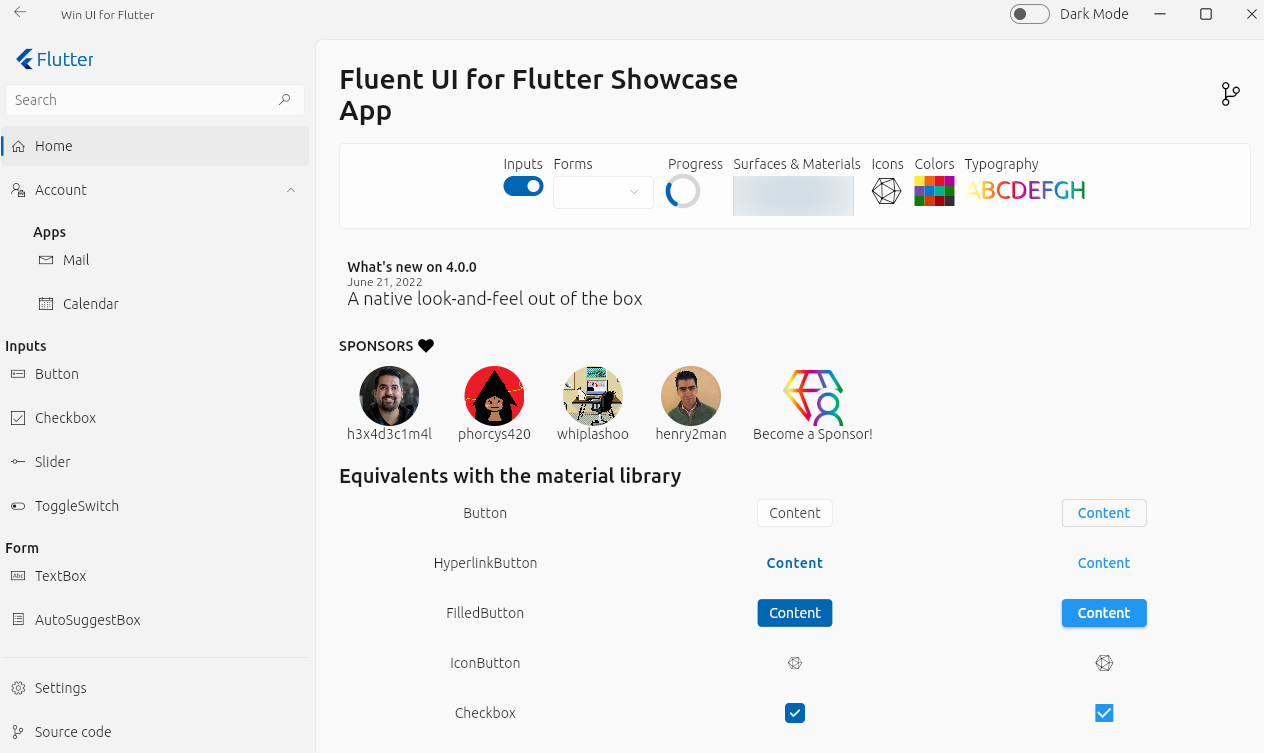Click the back arrow in the title bar
Screen dimensions: 1264x753
tap(20, 14)
